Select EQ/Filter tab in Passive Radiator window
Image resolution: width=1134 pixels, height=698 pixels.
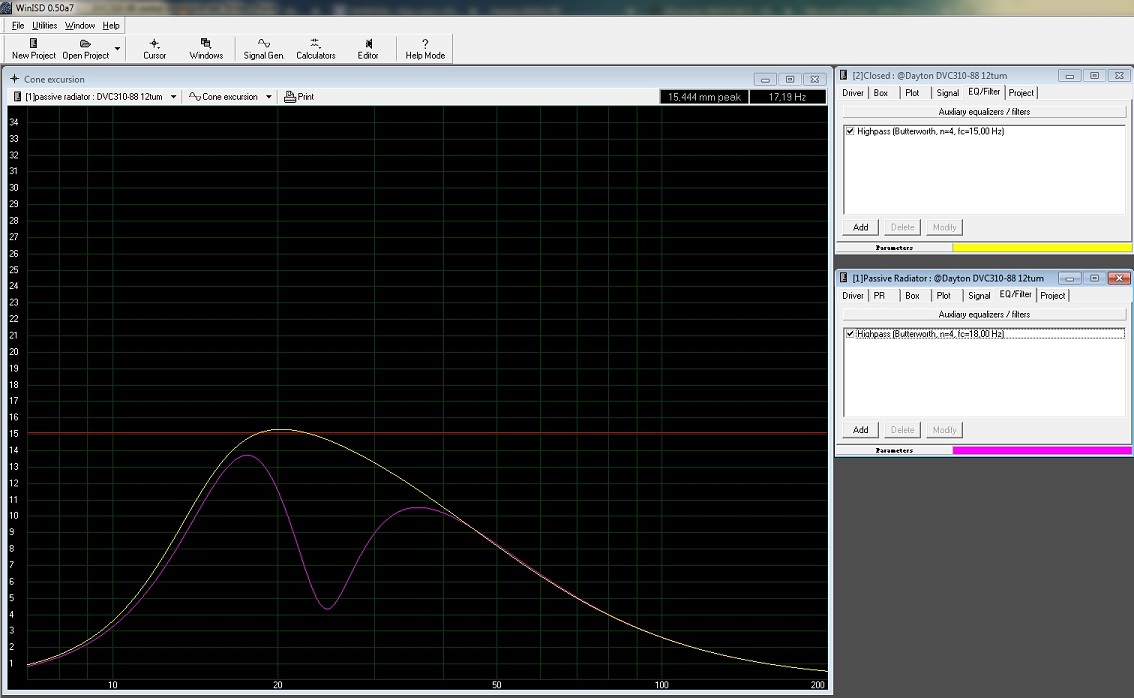(1015, 294)
